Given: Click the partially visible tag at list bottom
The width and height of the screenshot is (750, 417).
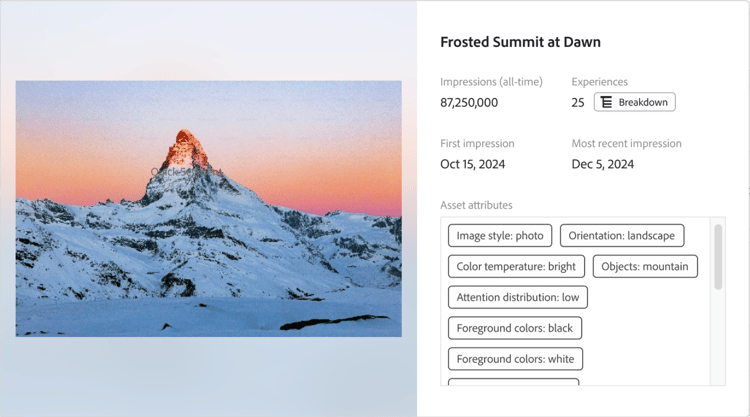Looking at the screenshot, I should pos(513,382).
